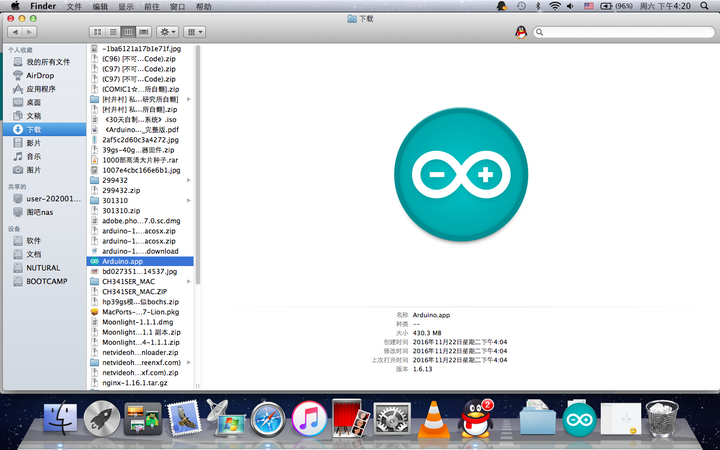Select file Moonlight-1.1.1.dmg
The height and width of the screenshot is (450, 720).
[x=140, y=322]
